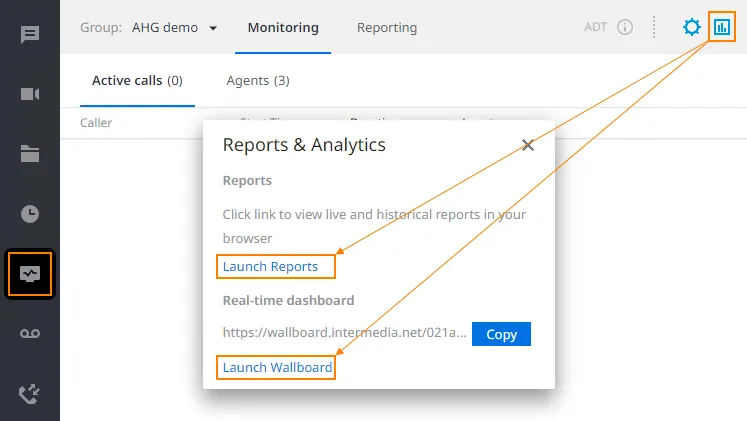Expand the AHG demo group dropdown
Image resolution: width=747 pixels, height=421 pixels.
point(174,28)
